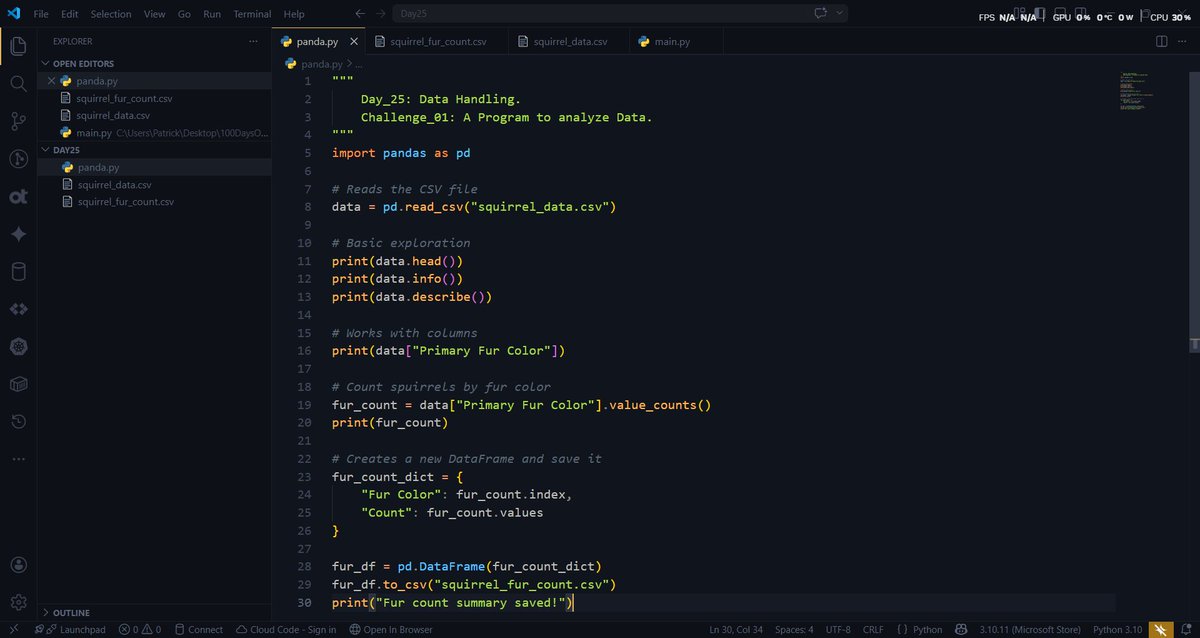Image resolution: width=1200 pixels, height=638 pixels.
Task: Open the Go menu
Action: pos(184,14)
